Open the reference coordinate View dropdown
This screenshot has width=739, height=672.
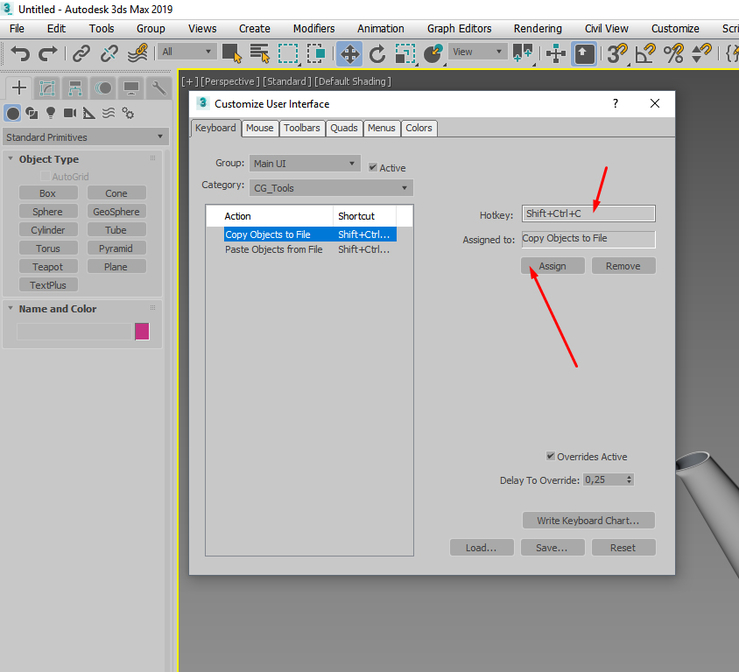pos(477,51)
